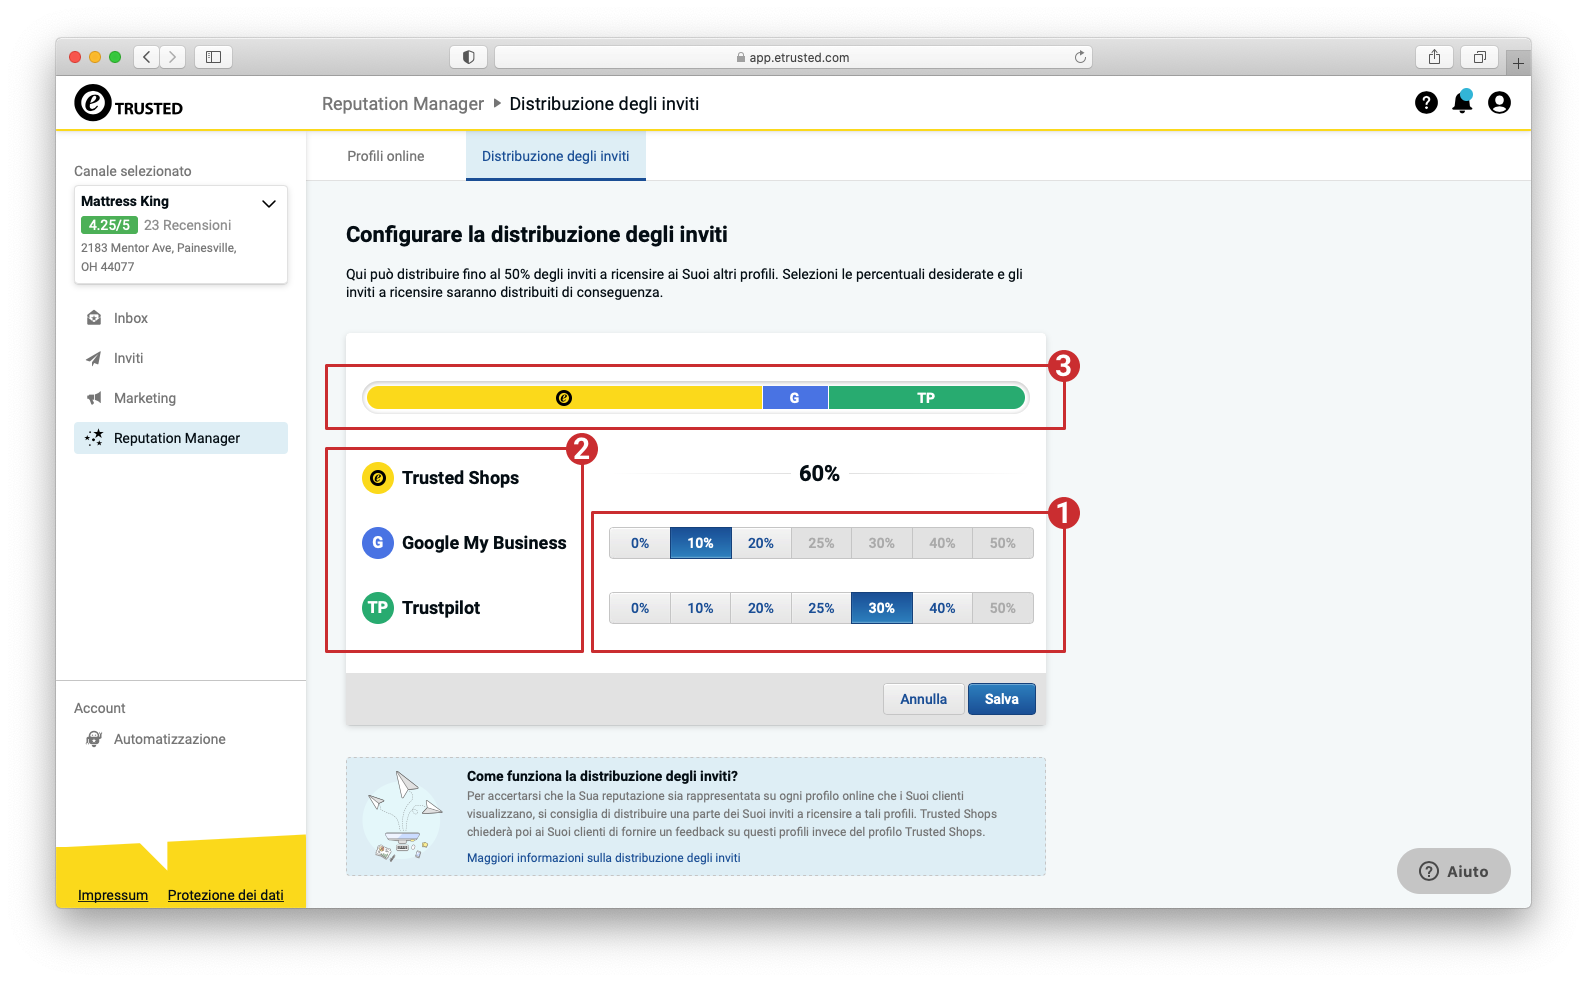Click the Google My Business label
Viewport: 1587px width, 982px height.
(484, 543)
